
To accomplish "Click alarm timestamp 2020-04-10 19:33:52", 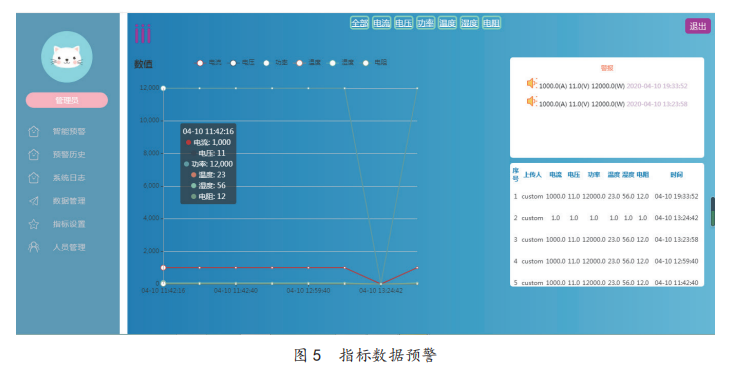I will (x=656, y=86).
